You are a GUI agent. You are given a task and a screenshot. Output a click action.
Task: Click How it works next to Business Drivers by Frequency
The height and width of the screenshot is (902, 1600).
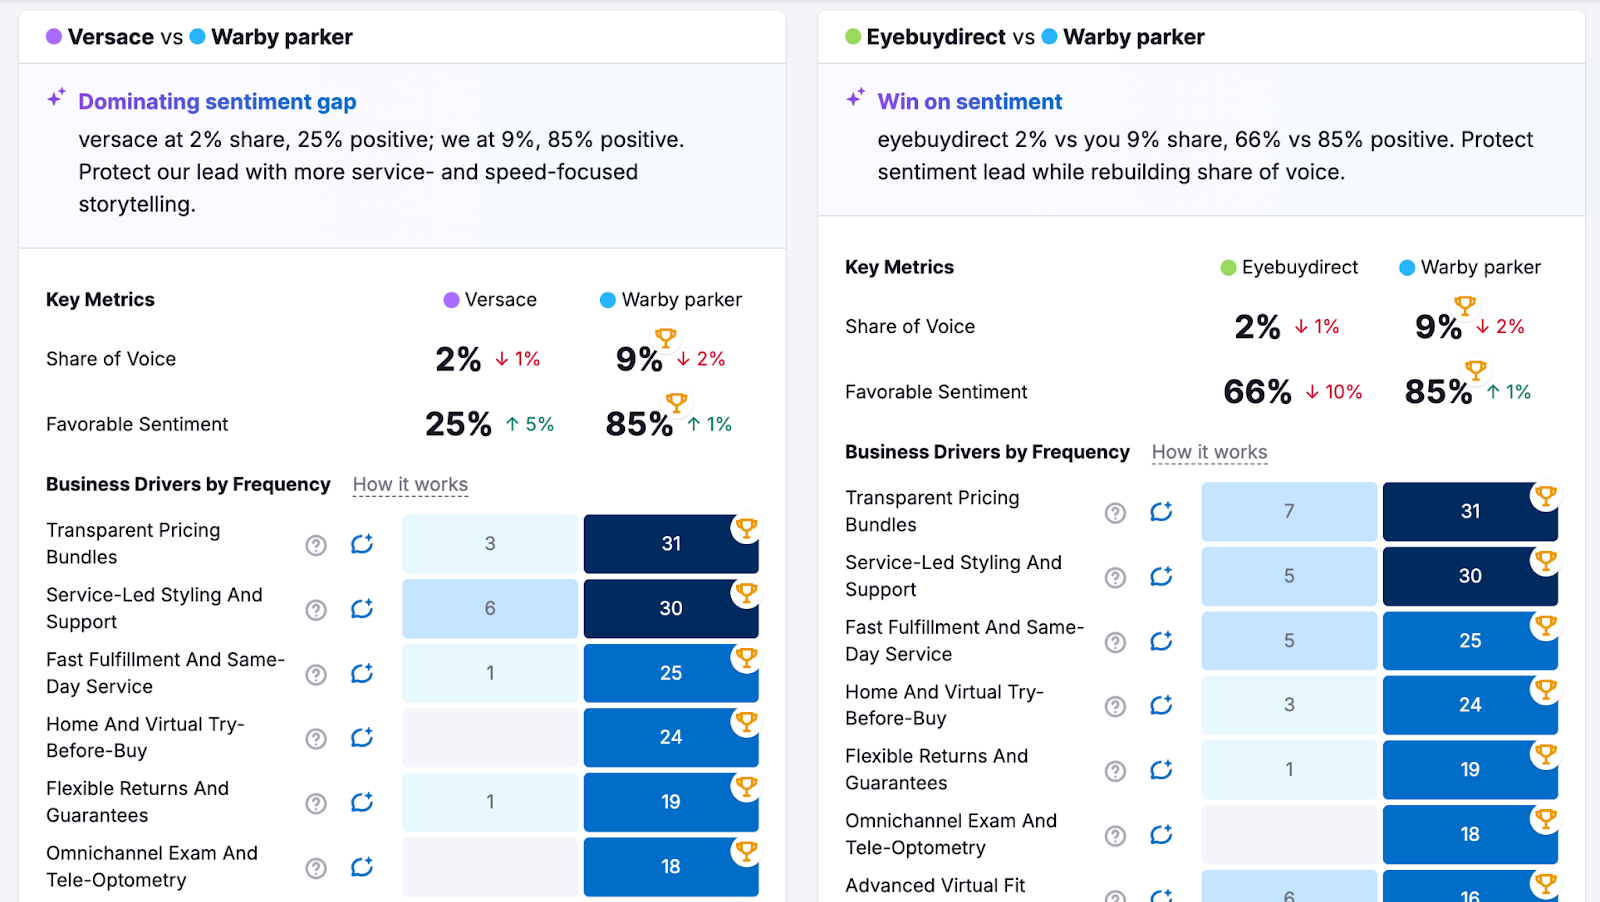click(x=1209, y=452)
